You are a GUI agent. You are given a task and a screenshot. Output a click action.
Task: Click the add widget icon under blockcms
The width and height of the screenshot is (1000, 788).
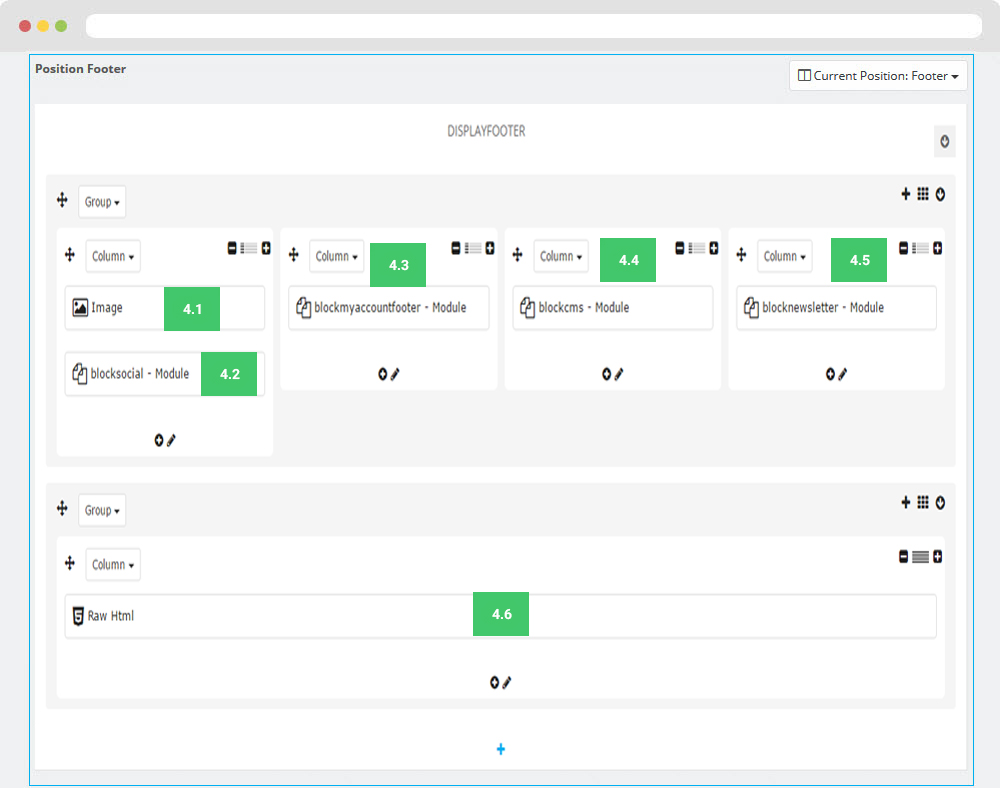[606, 374]
